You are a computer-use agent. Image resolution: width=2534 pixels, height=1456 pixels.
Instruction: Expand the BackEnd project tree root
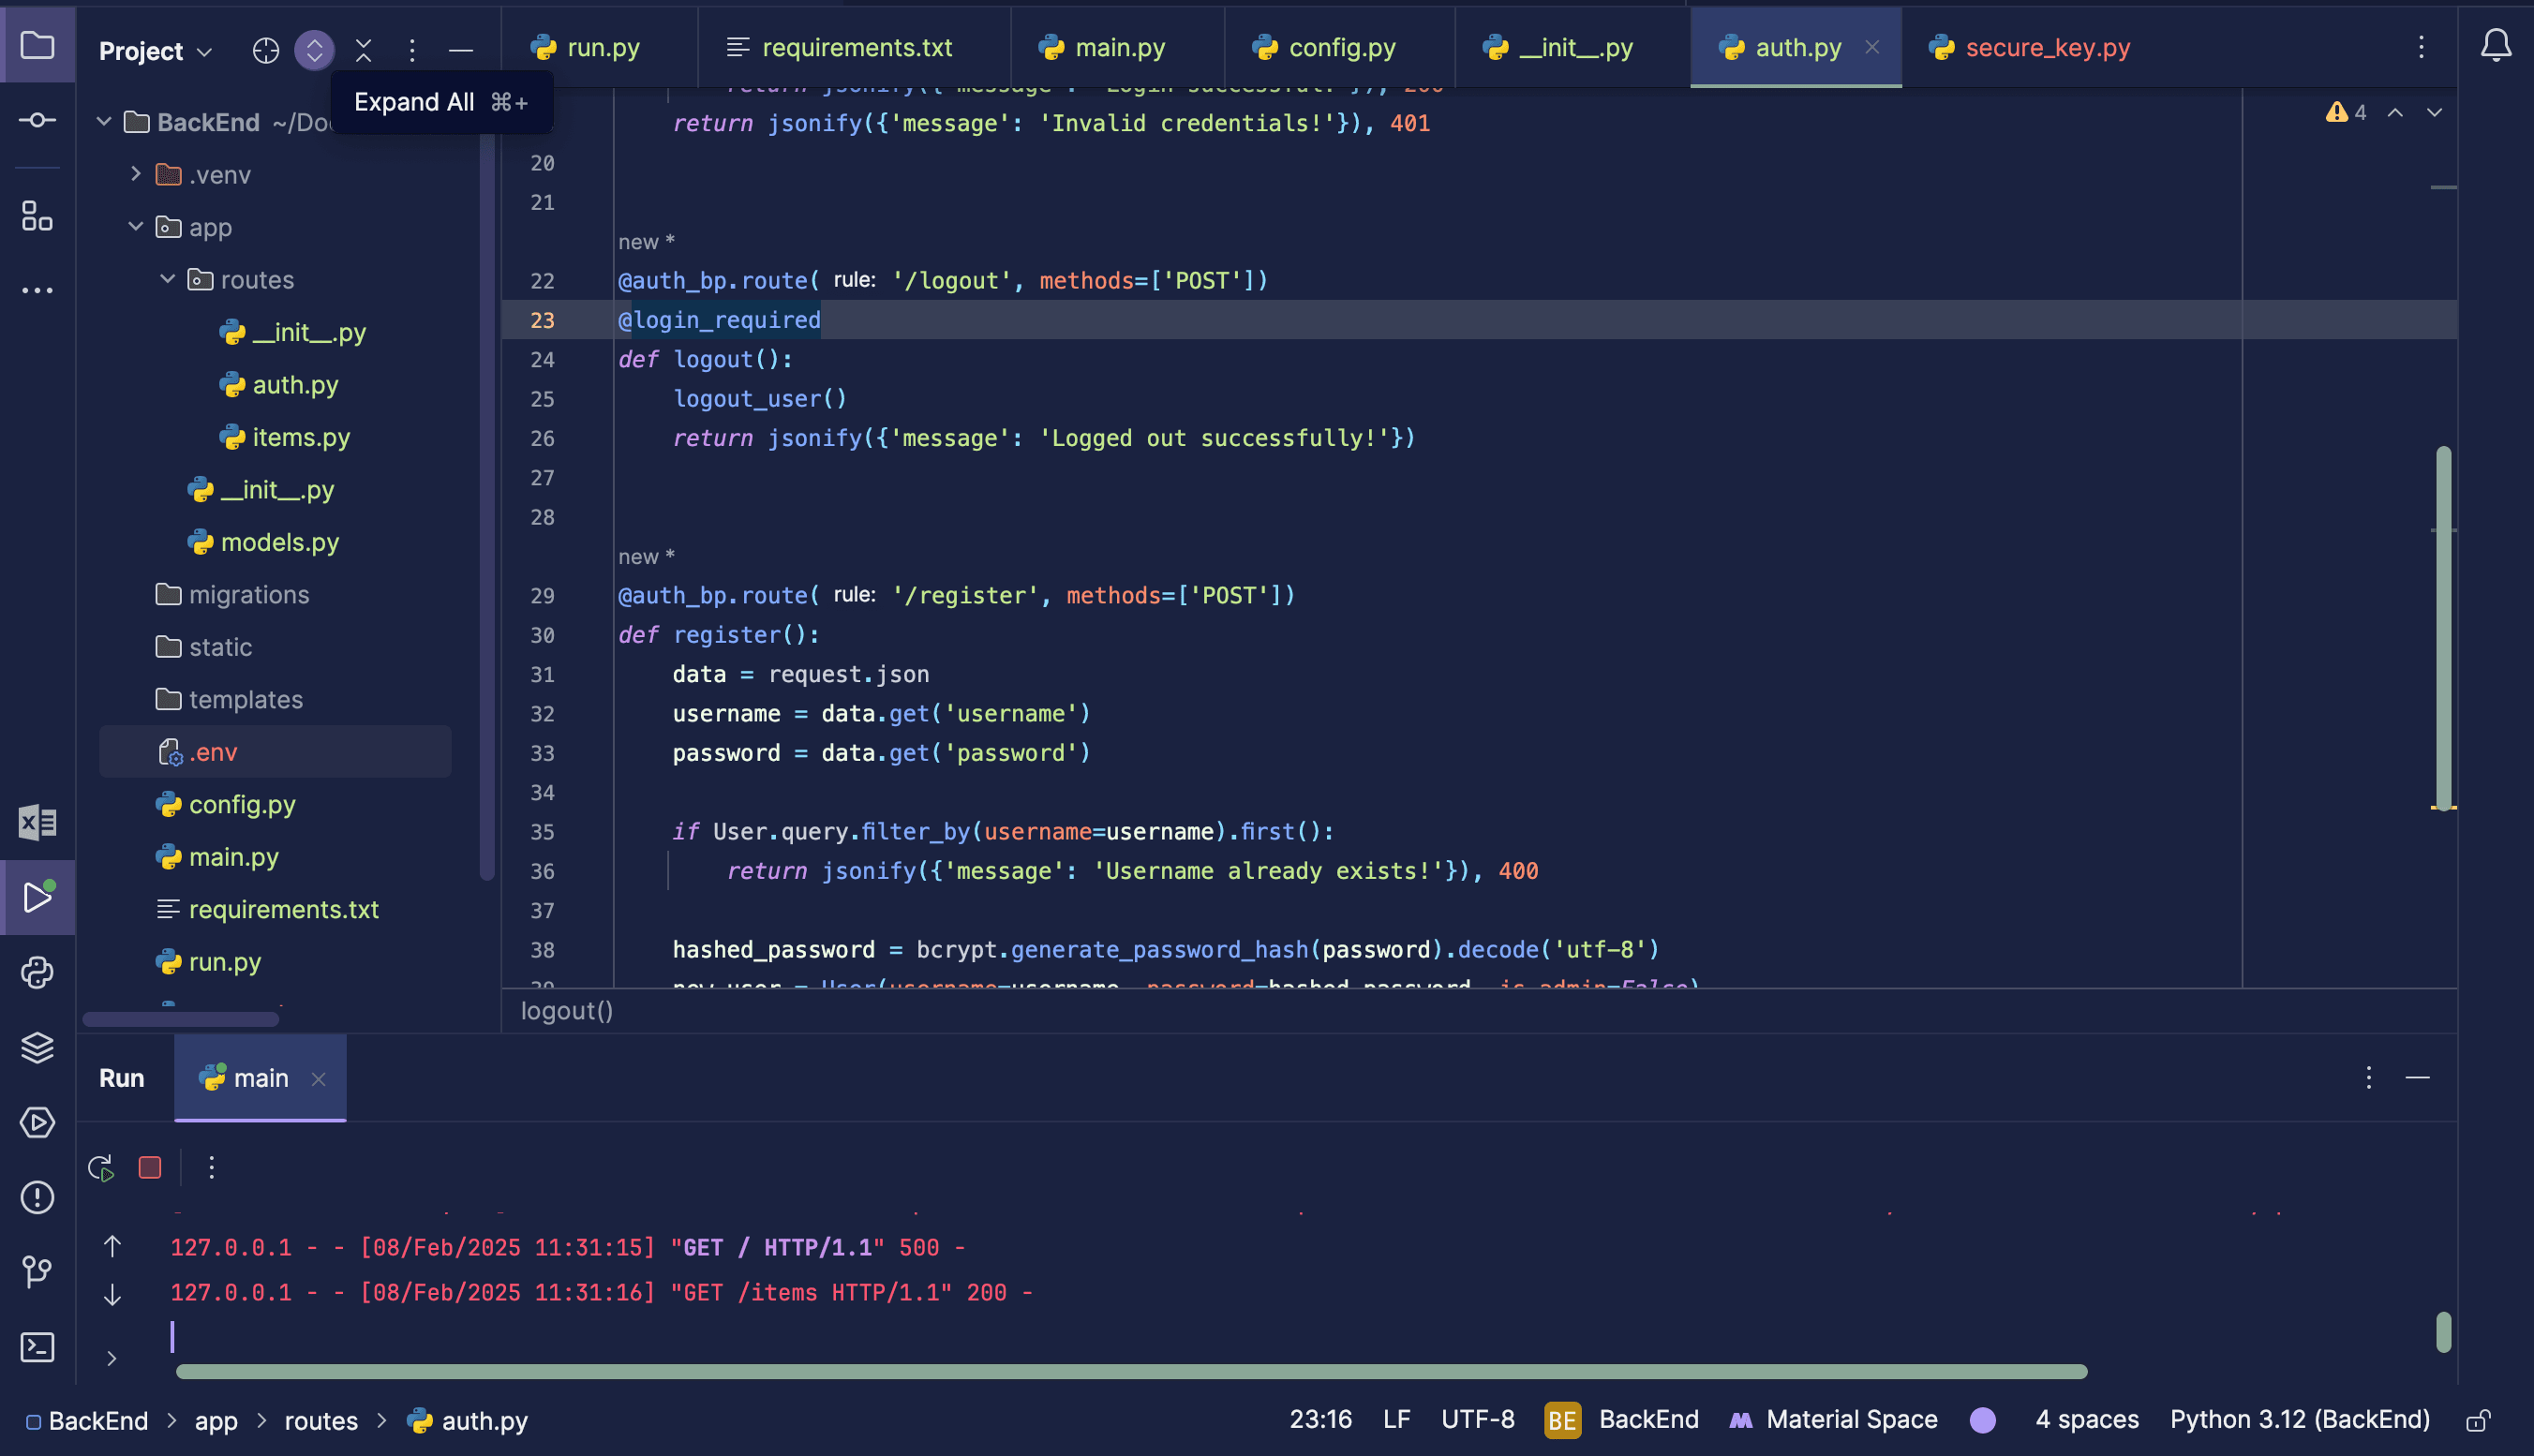tap(108, 124)
